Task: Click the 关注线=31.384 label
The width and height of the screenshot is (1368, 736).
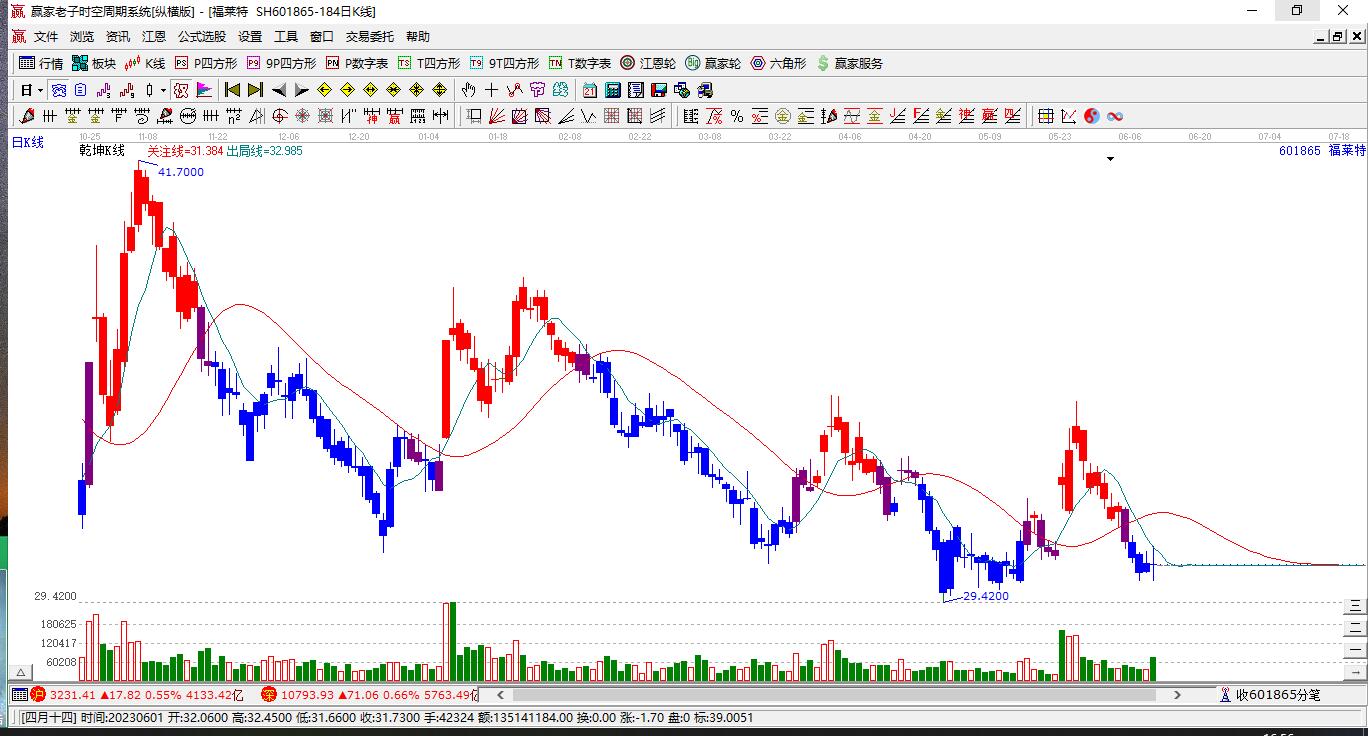Action: pos(185,151)
